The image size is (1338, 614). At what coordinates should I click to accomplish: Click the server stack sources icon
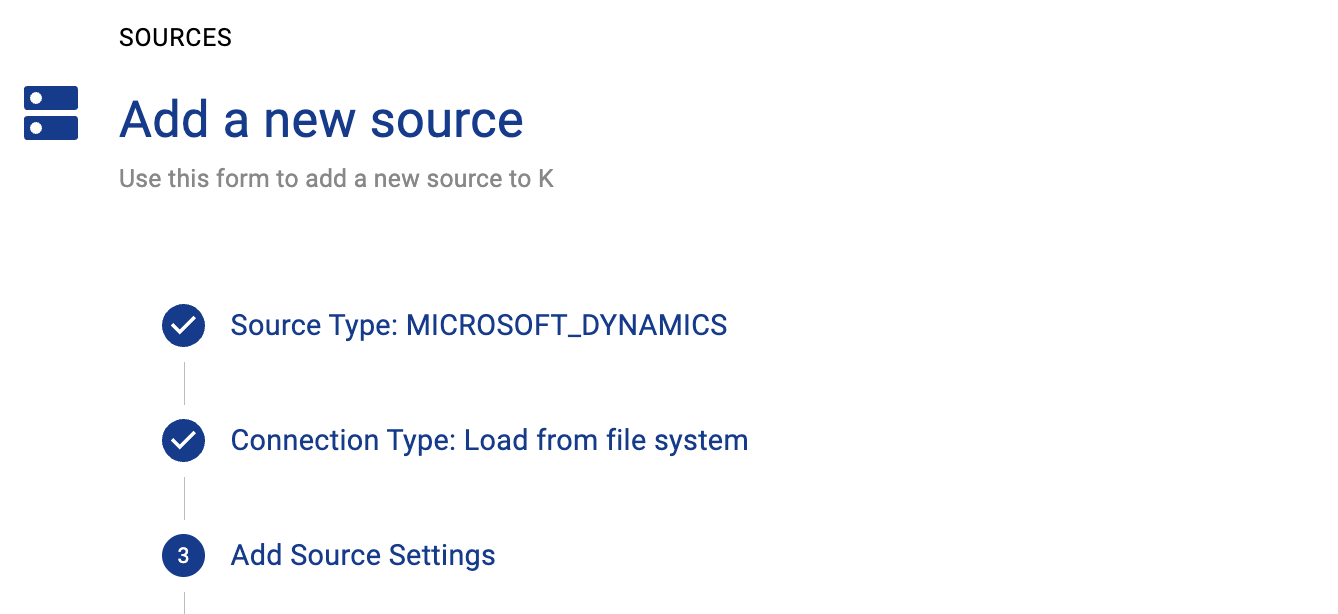click(x=51, y=113)
